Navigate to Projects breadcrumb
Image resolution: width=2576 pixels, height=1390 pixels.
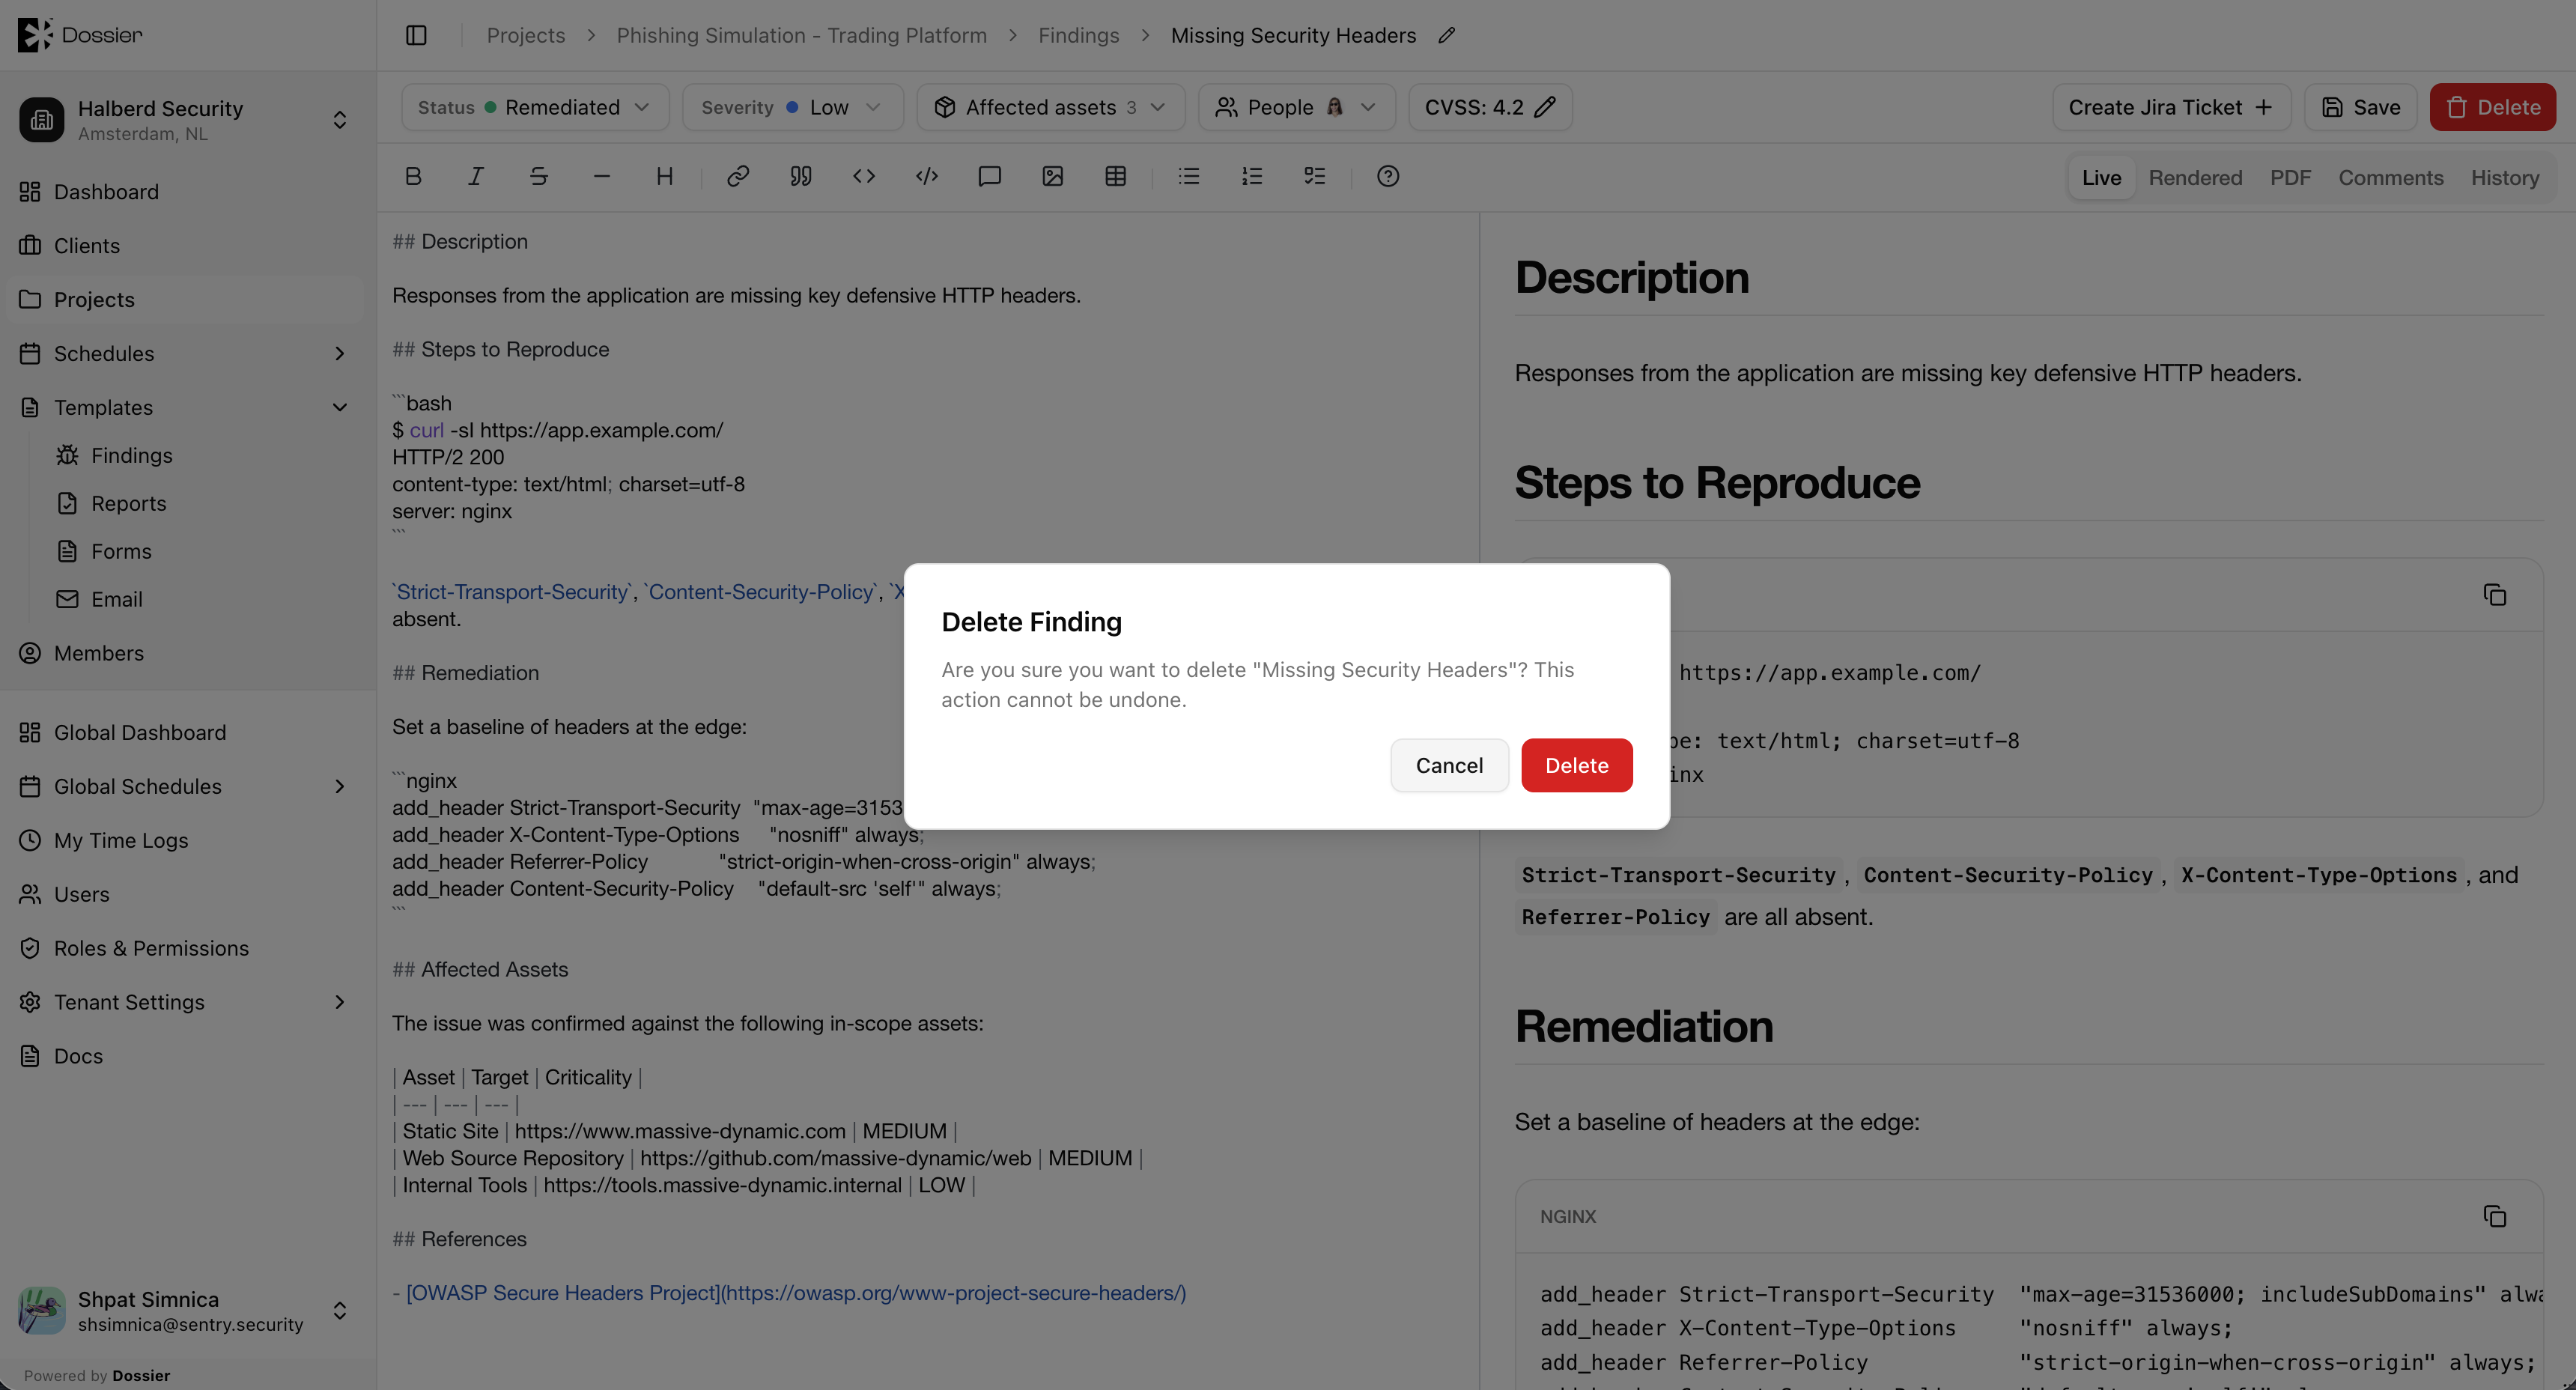[x=525, y=35]
